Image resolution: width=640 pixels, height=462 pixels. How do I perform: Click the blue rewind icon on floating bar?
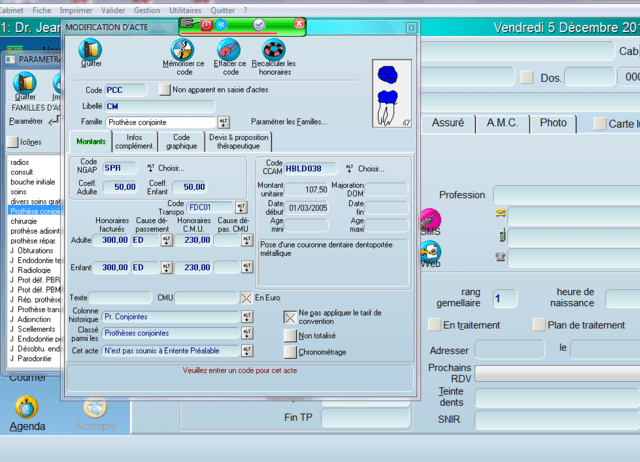pos(222,24)
